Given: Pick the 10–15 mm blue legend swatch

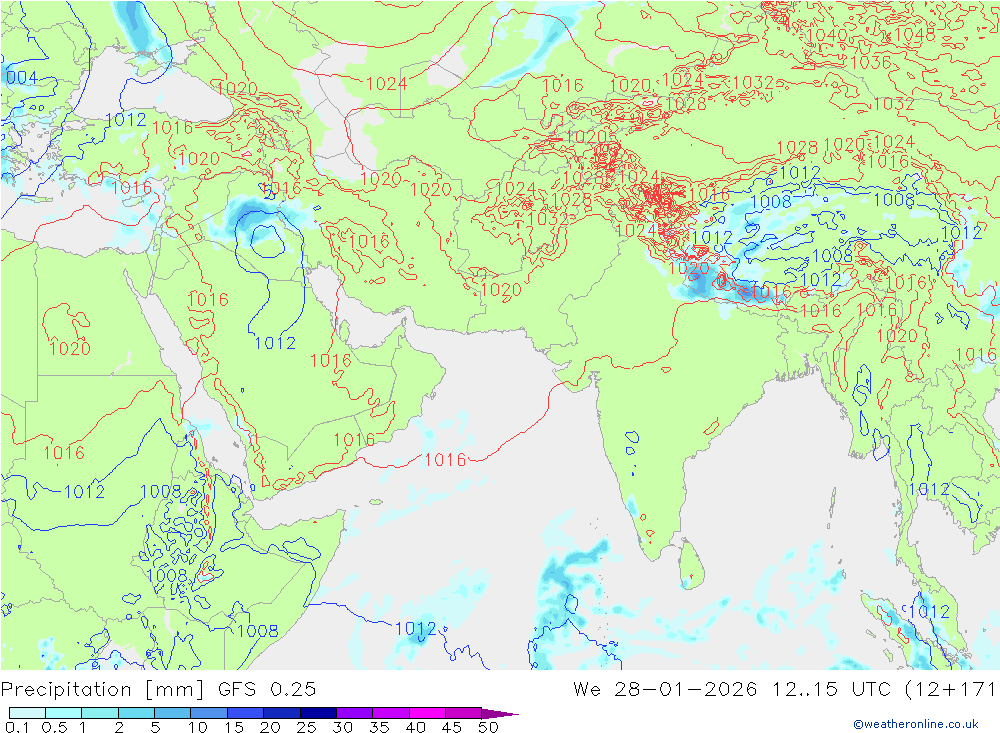Looking at the screenshot, I should click(x=209, y=713).
